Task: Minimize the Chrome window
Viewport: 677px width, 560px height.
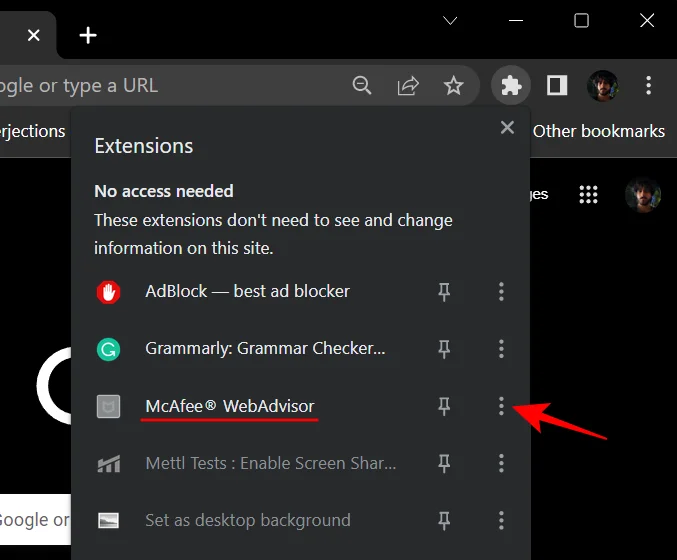Action: pos(516,20)
